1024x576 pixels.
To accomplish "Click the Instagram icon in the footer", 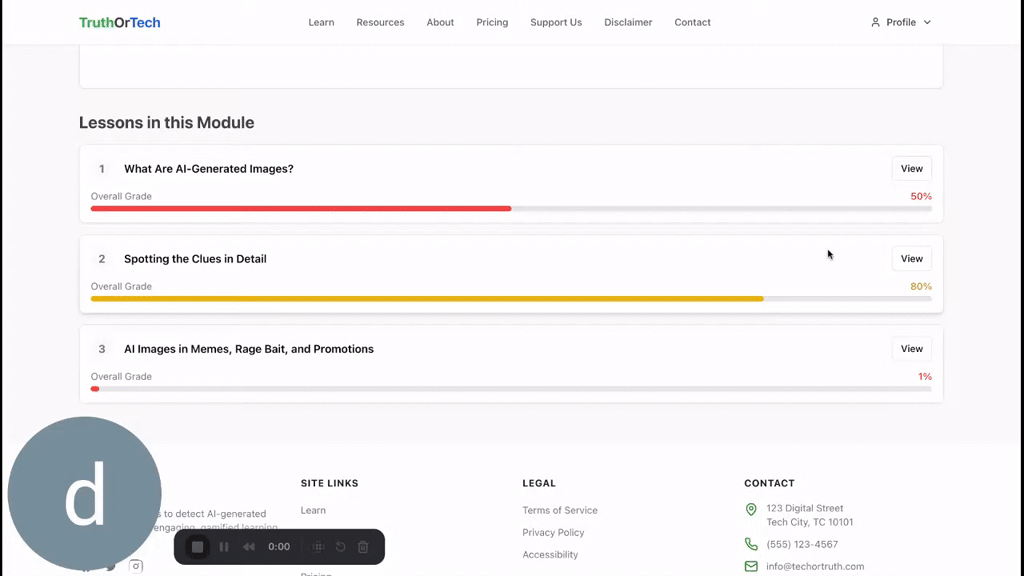I will tap(136, 566).
